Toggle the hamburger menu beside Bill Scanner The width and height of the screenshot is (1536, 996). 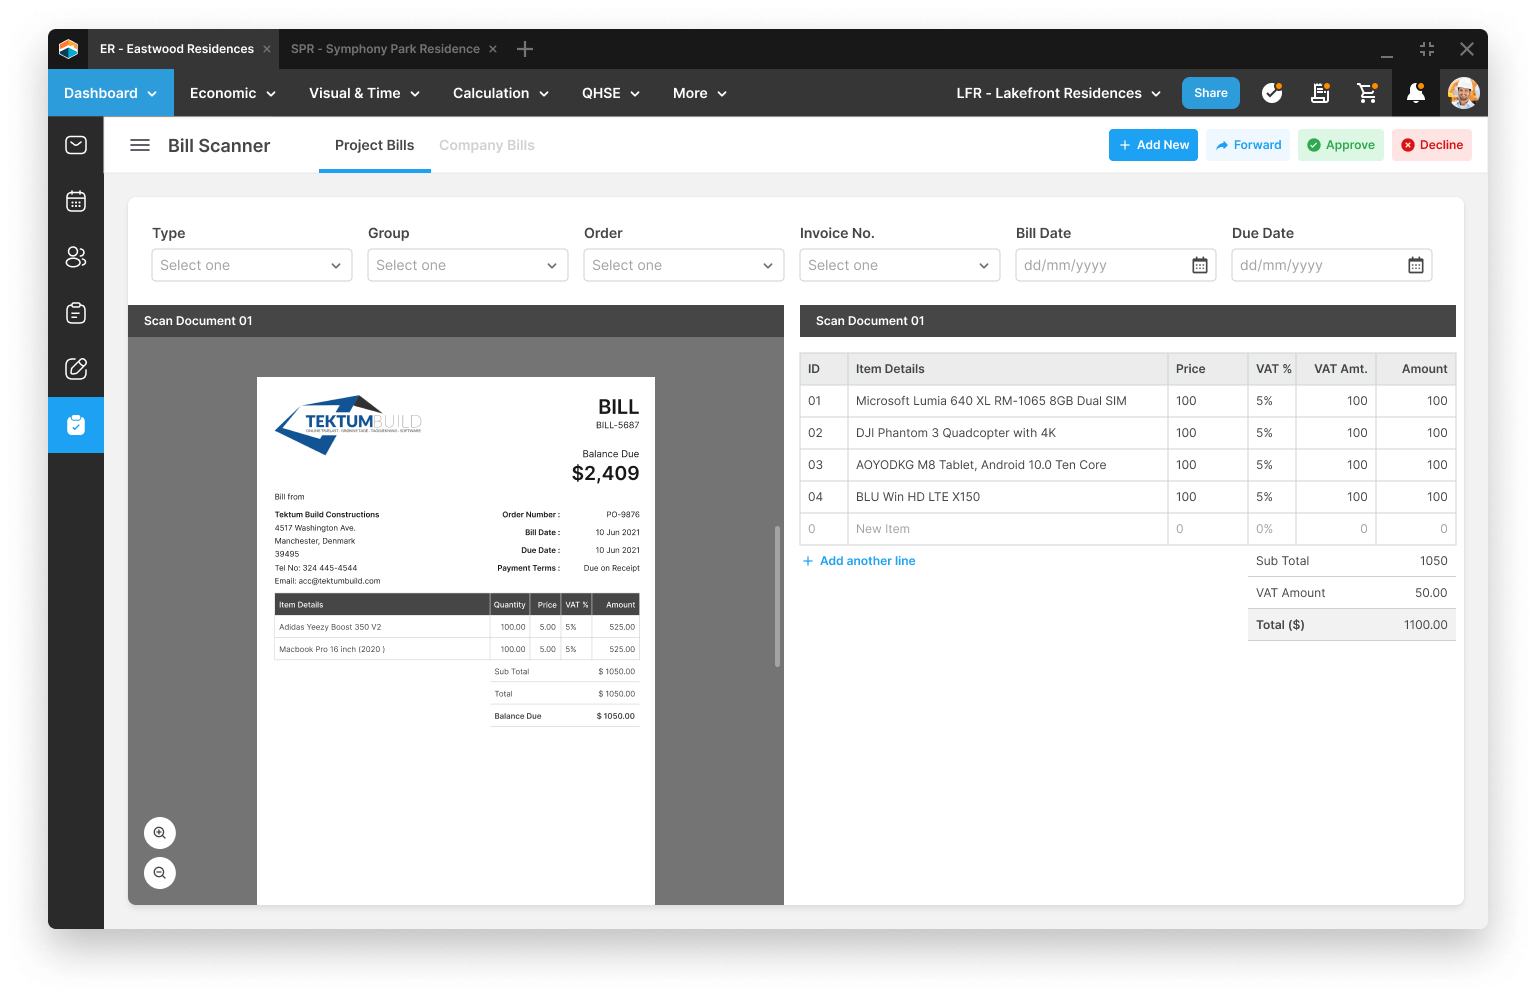click(140, 145)
